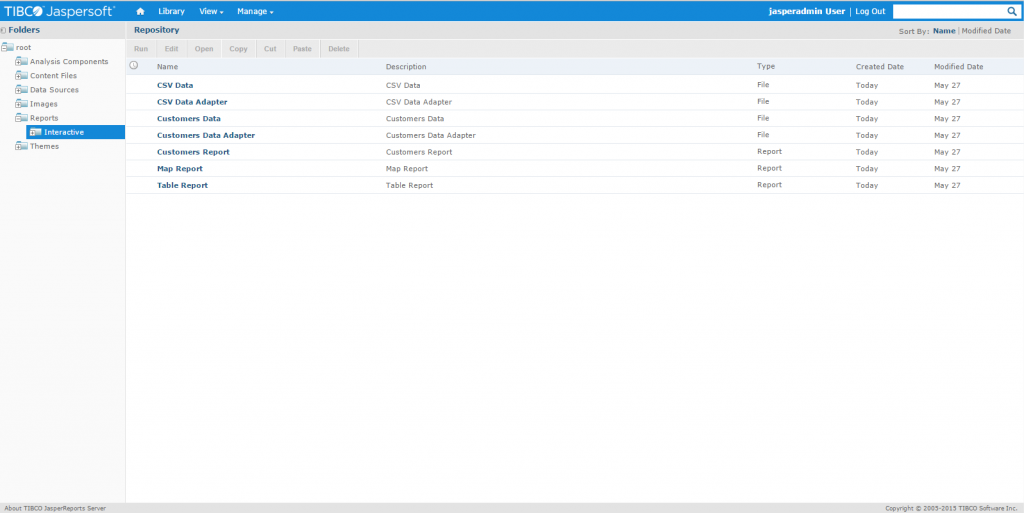Click 'Map Report' description cell
This screenshot has width=1024, height=513.
coord(407,169)
